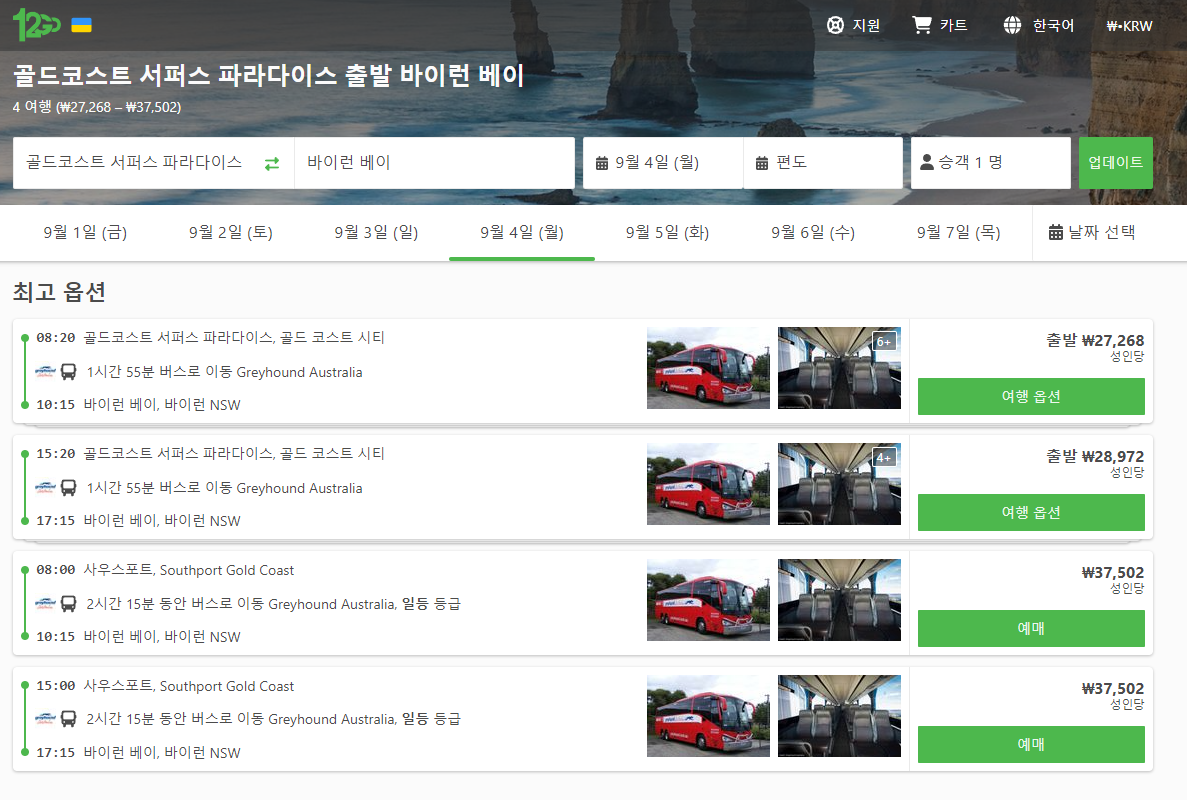
Task: Select the 9월 3일 (일) tab
Action: pos(376,232)
